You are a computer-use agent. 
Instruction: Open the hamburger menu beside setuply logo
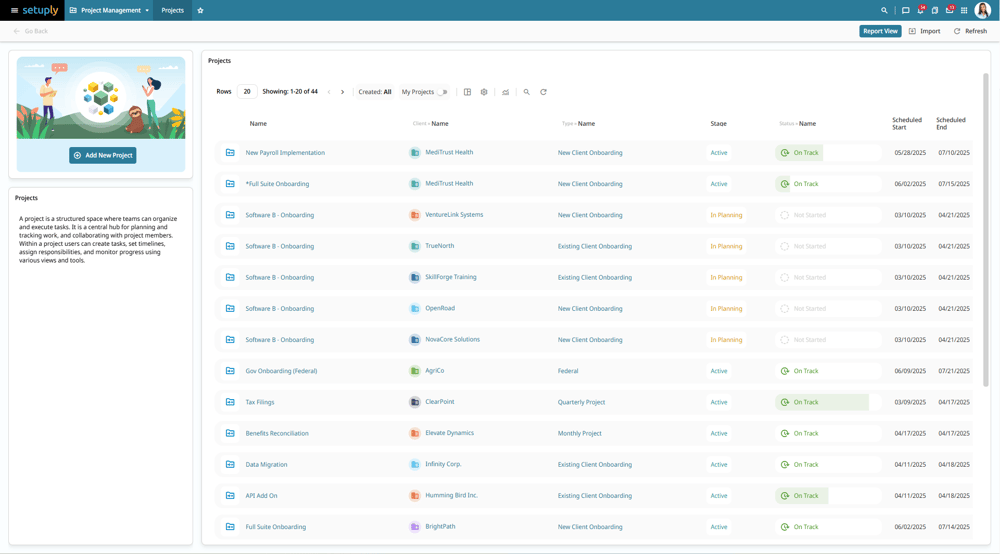(14, 10)
